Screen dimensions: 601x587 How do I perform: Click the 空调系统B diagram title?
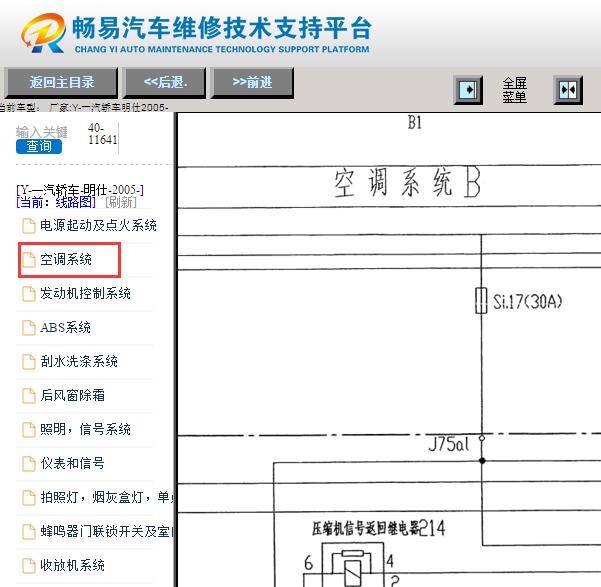407,183
